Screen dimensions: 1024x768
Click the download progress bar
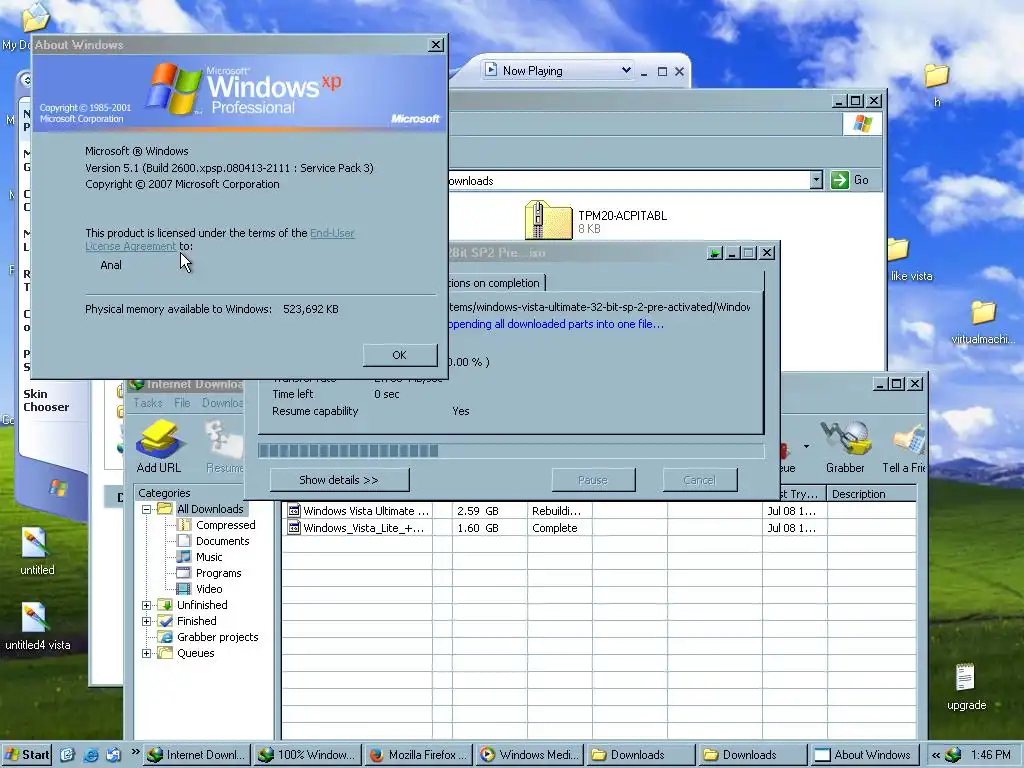[x=511, y=451]
